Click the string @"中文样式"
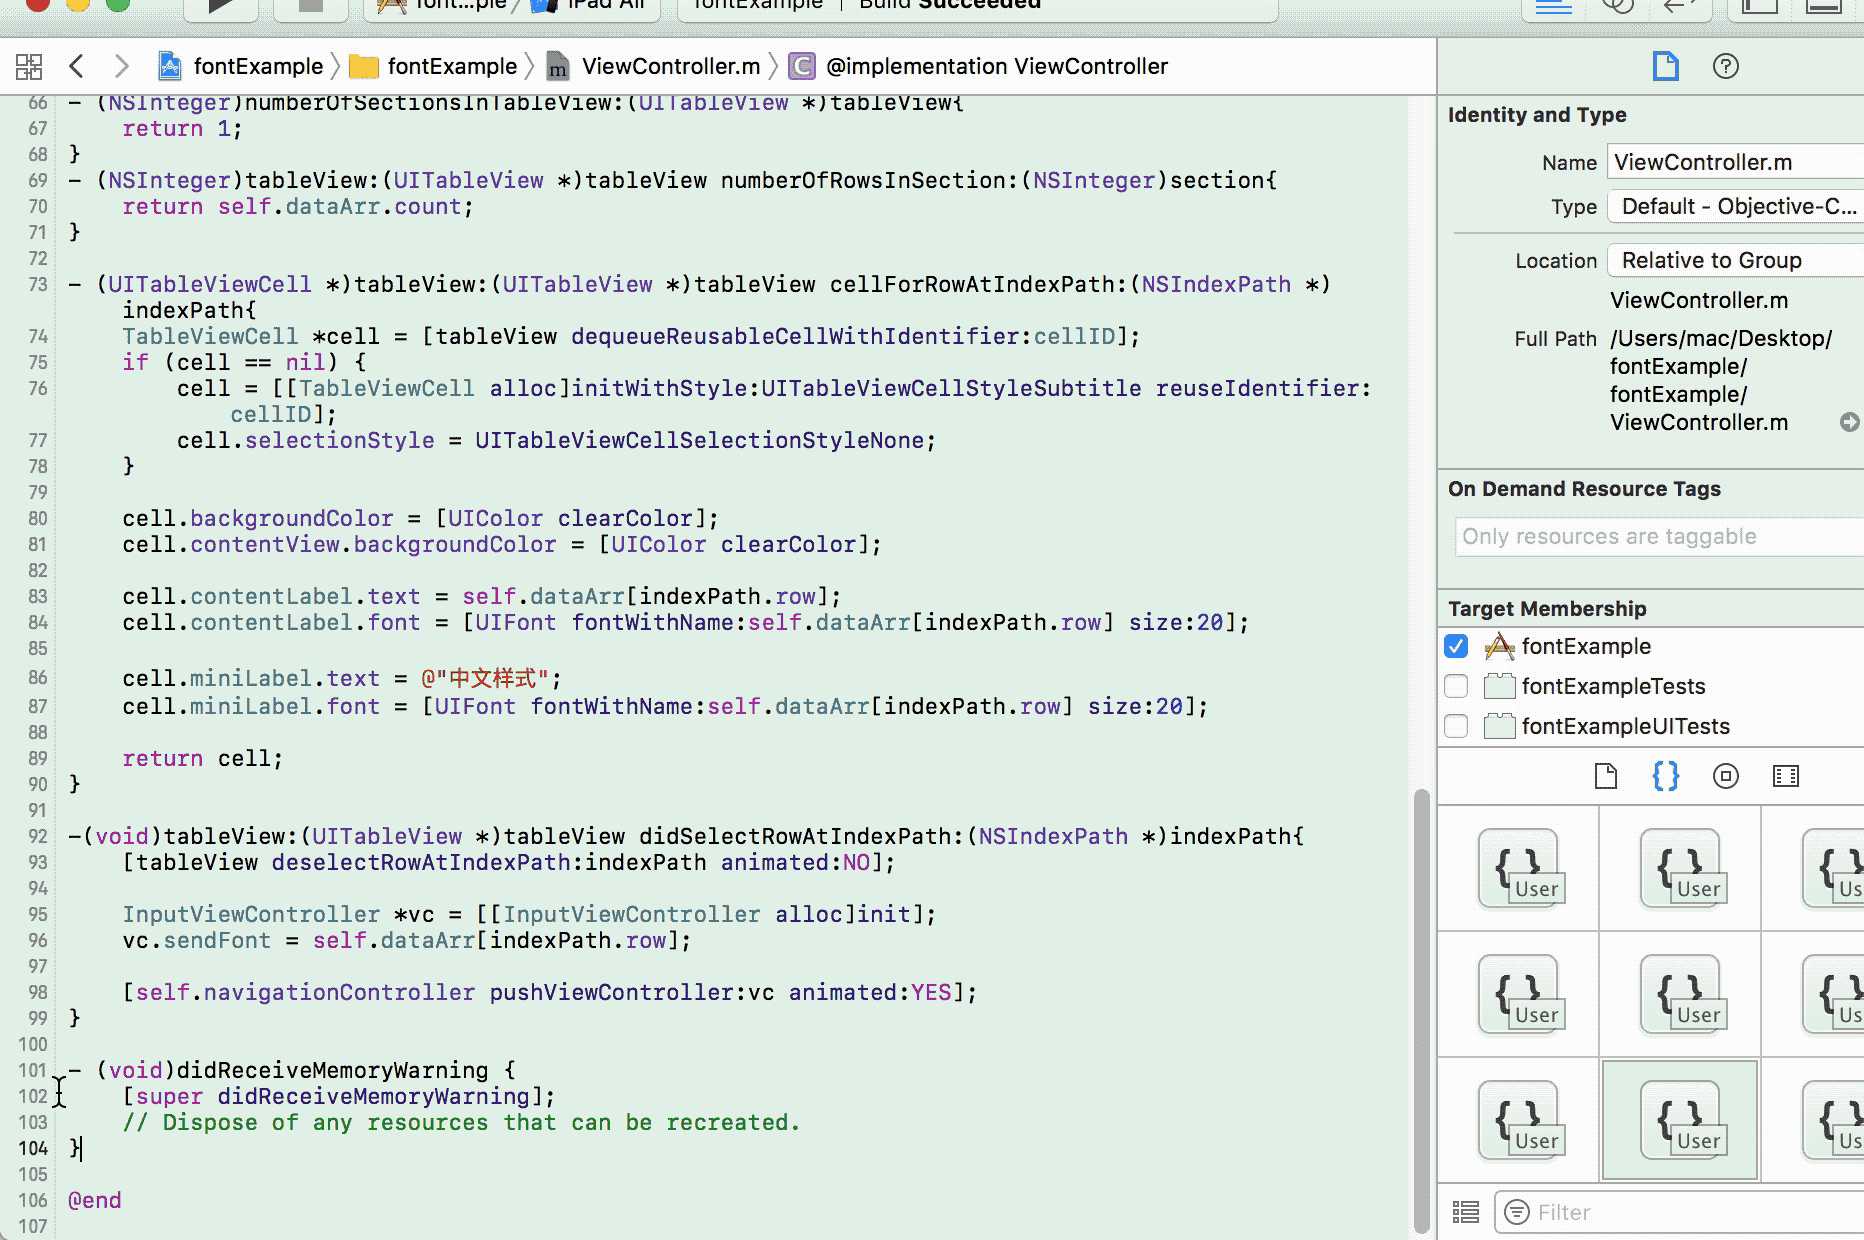 484,678
